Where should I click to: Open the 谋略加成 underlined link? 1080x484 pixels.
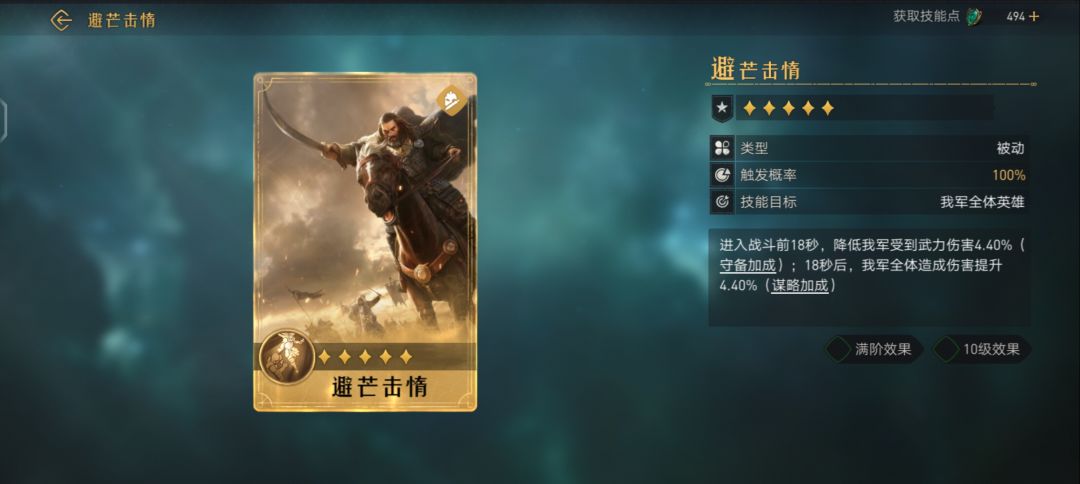coord(800,285)
